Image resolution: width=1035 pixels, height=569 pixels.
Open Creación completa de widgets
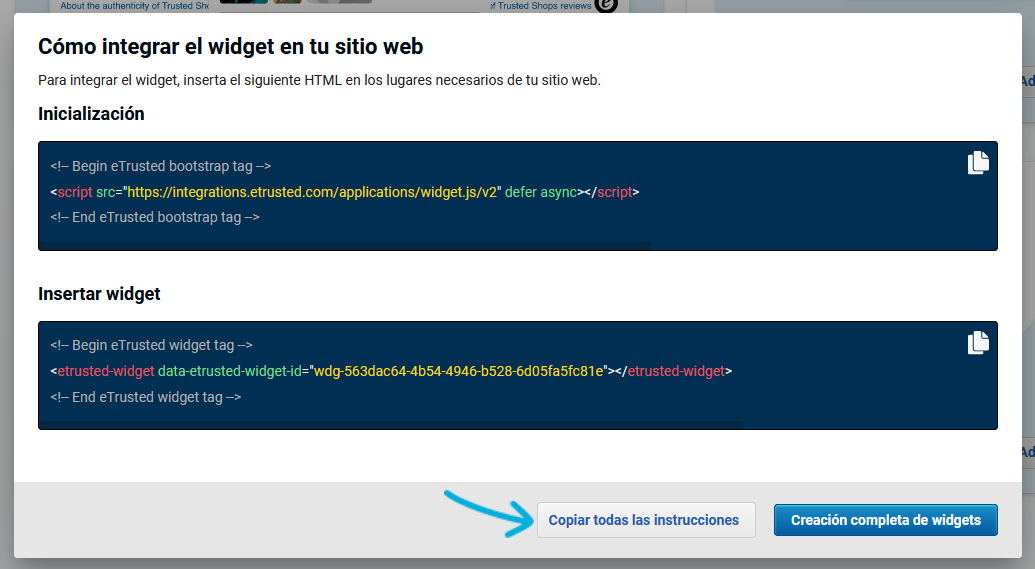[x=886, y=520]
